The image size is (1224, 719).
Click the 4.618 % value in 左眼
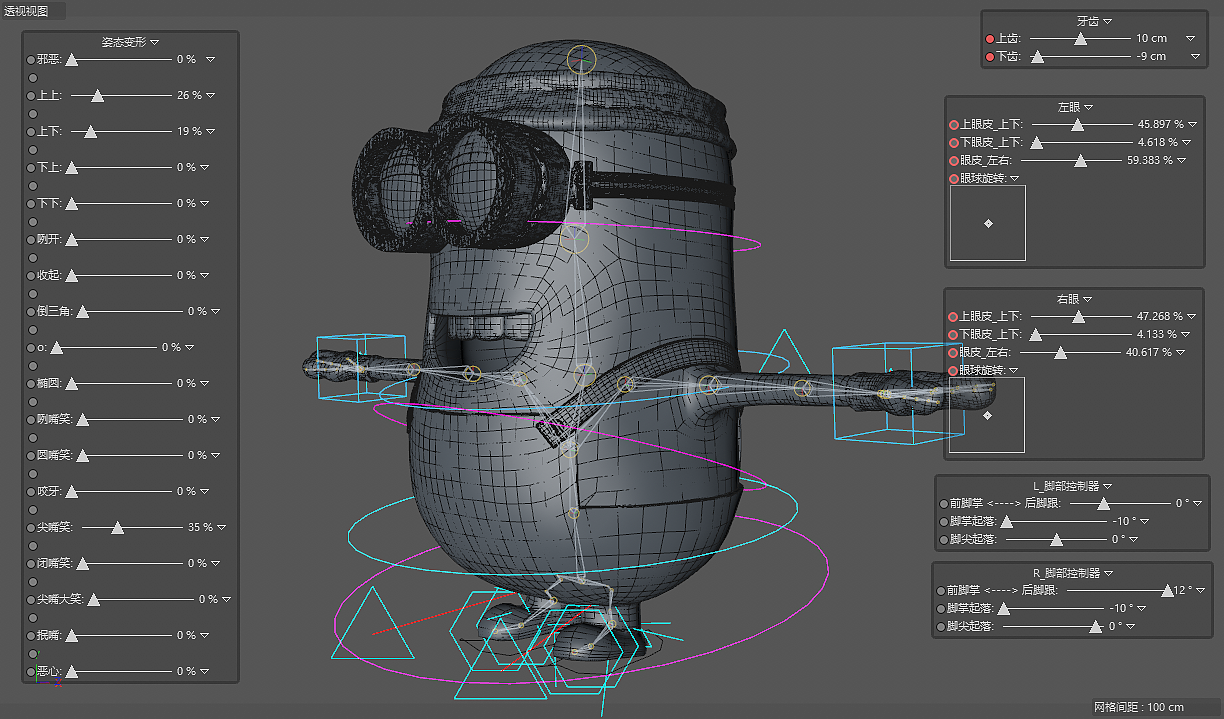pos(1158,143)
